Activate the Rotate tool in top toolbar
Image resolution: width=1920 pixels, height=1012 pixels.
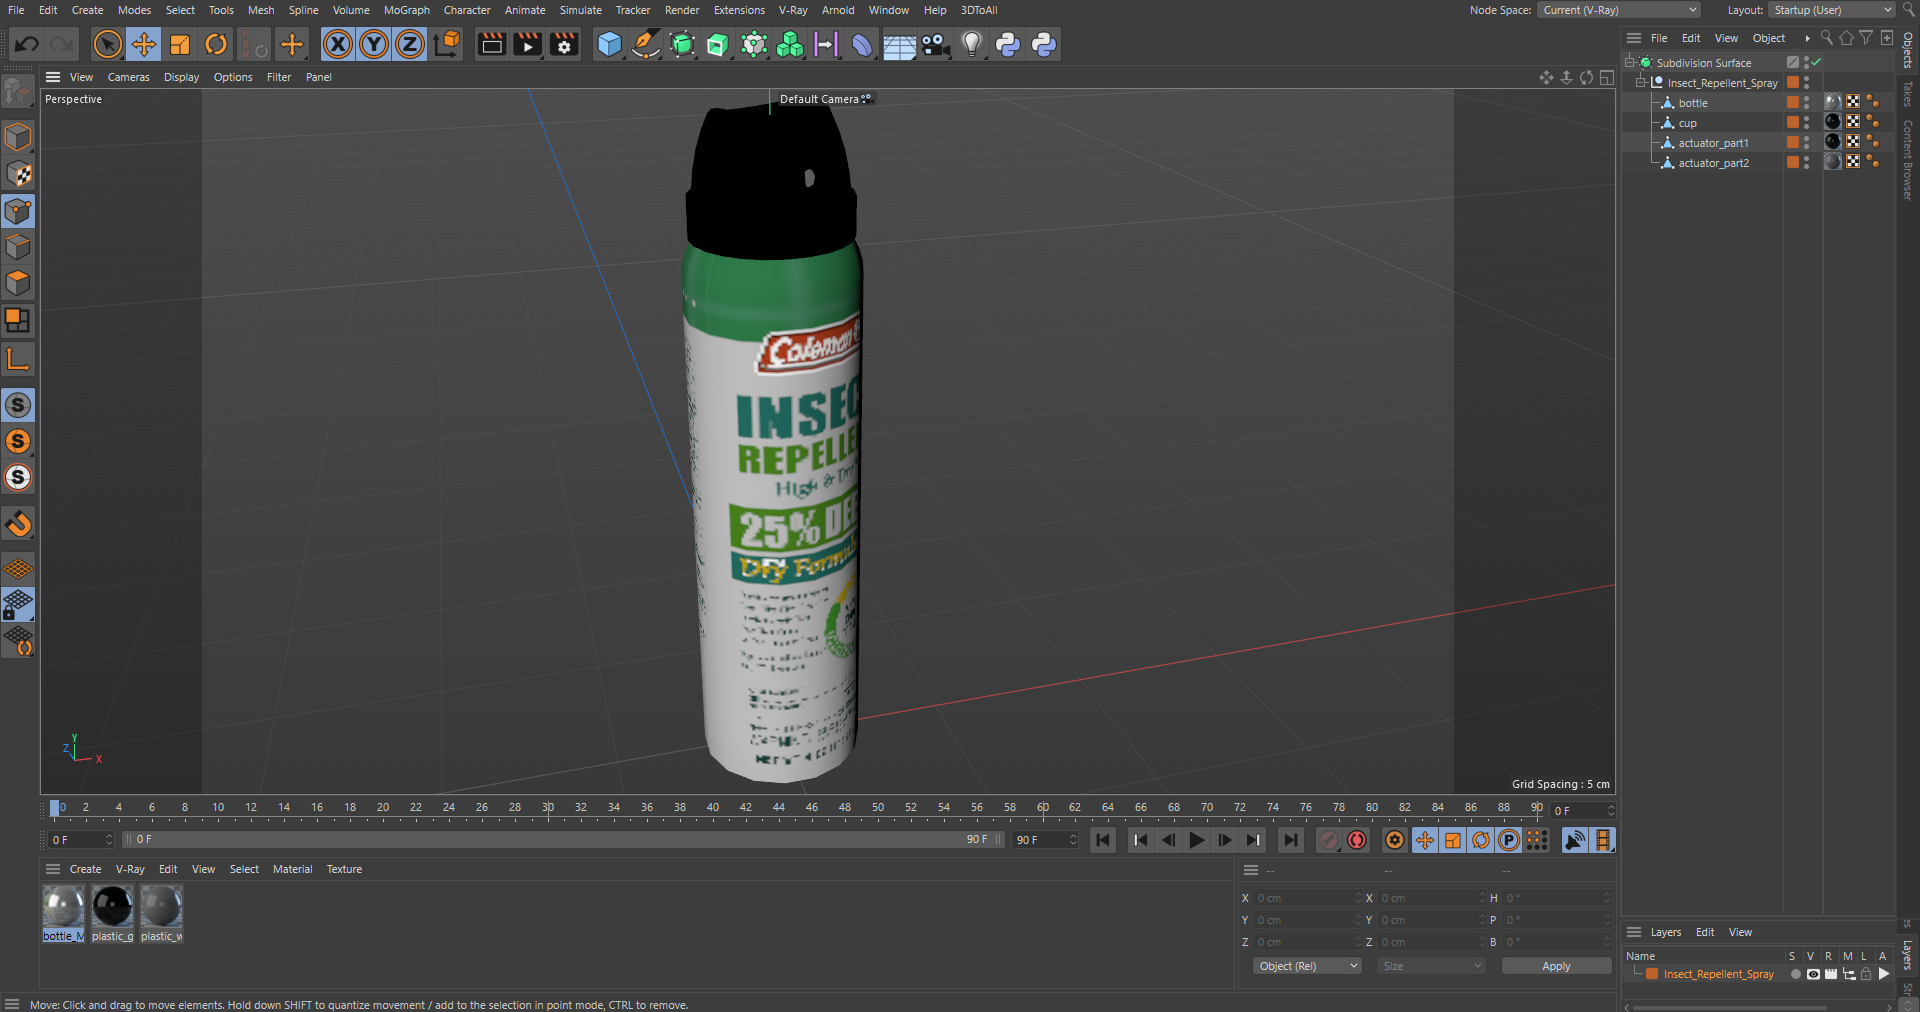216,44
